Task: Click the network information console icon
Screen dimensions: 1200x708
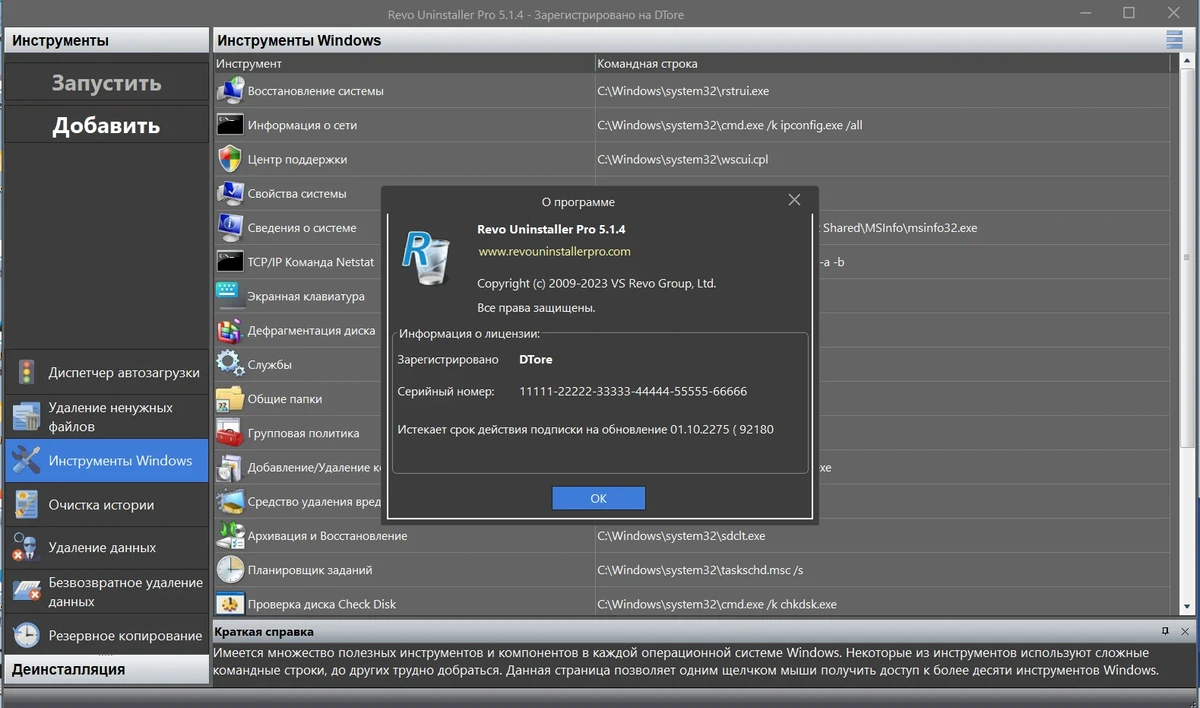Action: 230,125
